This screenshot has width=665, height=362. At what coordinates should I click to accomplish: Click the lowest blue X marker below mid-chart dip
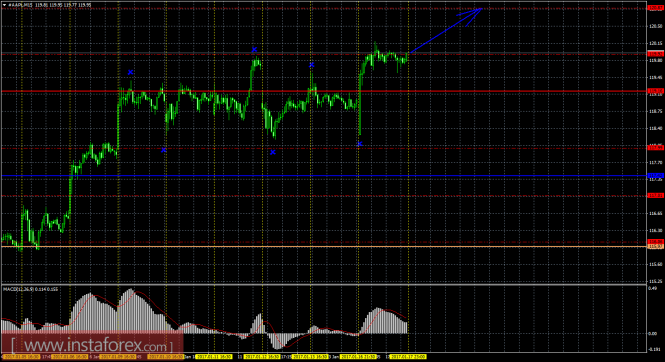click(x=273, y=152)
